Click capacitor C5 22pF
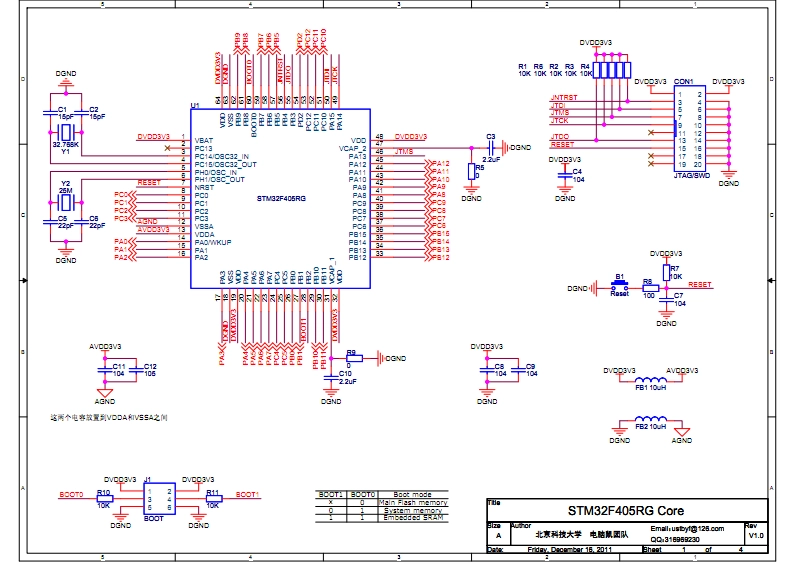 51,222
